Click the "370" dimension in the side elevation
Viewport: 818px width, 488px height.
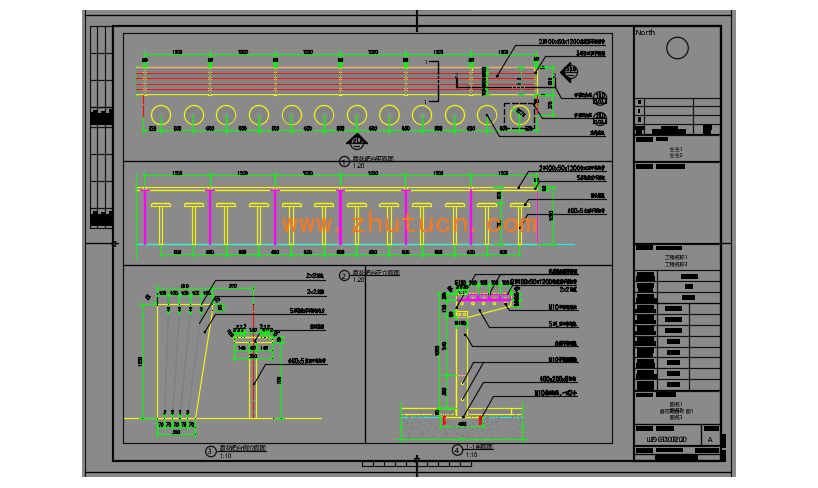[233, 286]
